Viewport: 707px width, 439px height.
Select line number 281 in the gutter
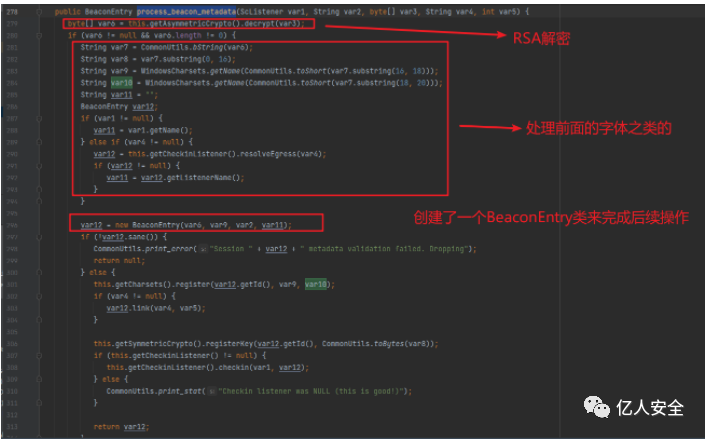point(12,47)
